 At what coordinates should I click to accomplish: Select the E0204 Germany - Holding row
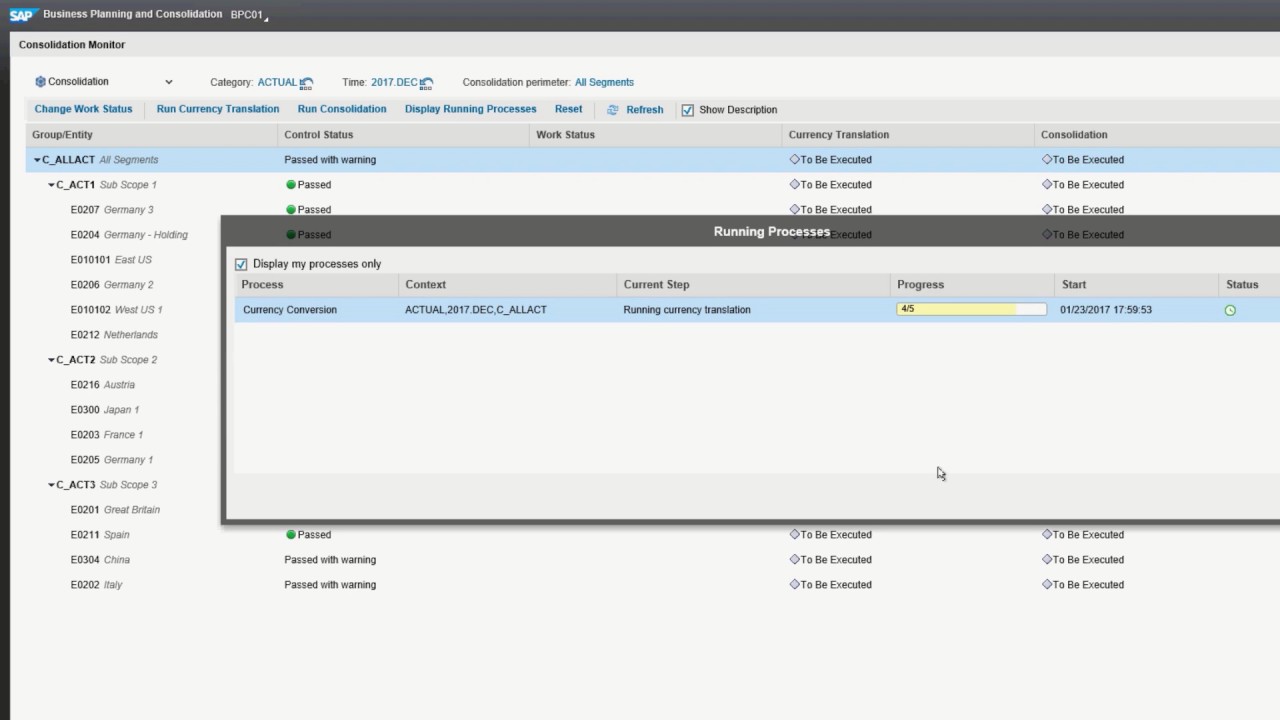(129, 235)
